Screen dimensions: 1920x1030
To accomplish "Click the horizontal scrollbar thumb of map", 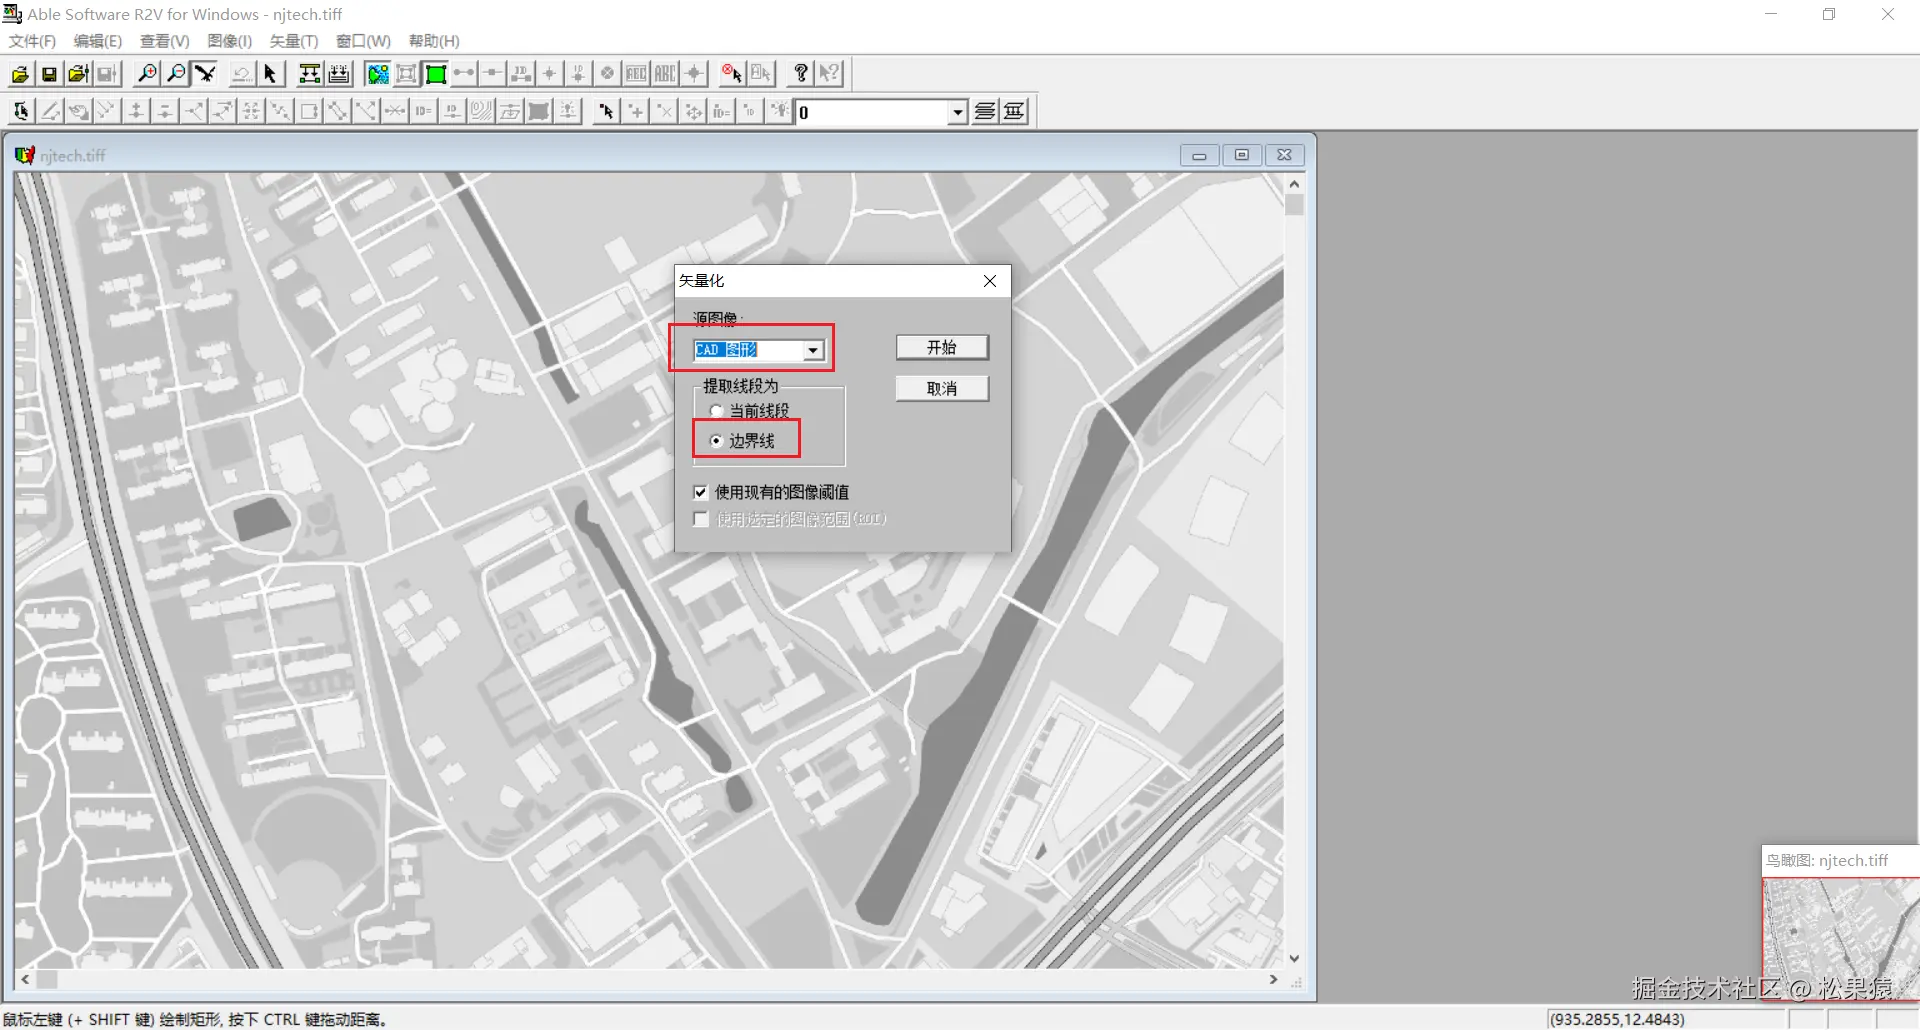I will pyautogui.click(x=47, y=980).
